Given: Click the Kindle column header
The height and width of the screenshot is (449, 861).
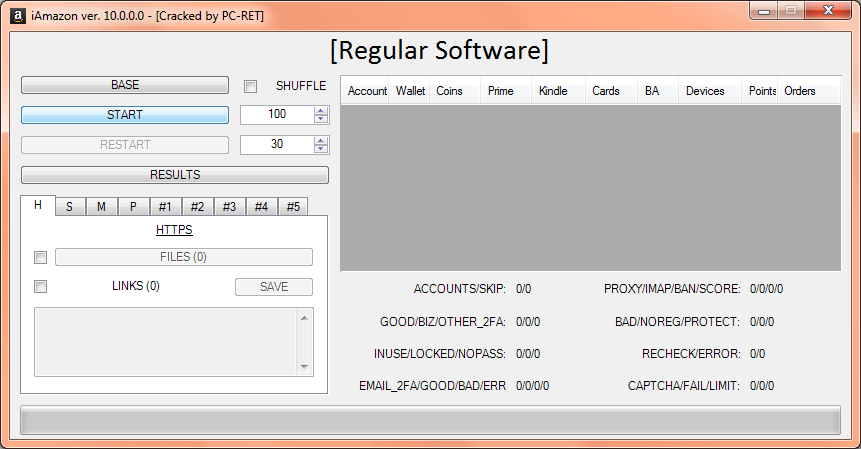Looking at the screenshot, I should [x=558, y=91].
